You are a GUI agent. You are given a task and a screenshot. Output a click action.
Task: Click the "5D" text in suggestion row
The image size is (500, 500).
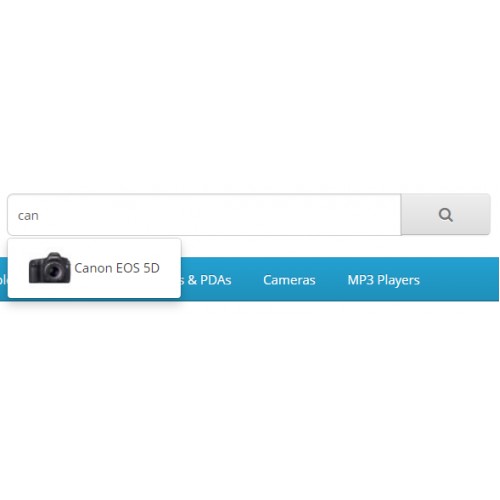click(x=151, y=268)
